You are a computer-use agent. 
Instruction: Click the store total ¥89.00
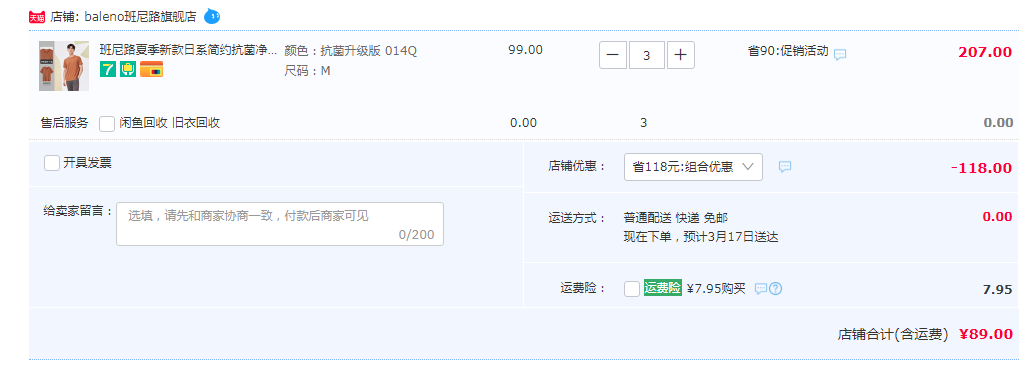[985, 334]
